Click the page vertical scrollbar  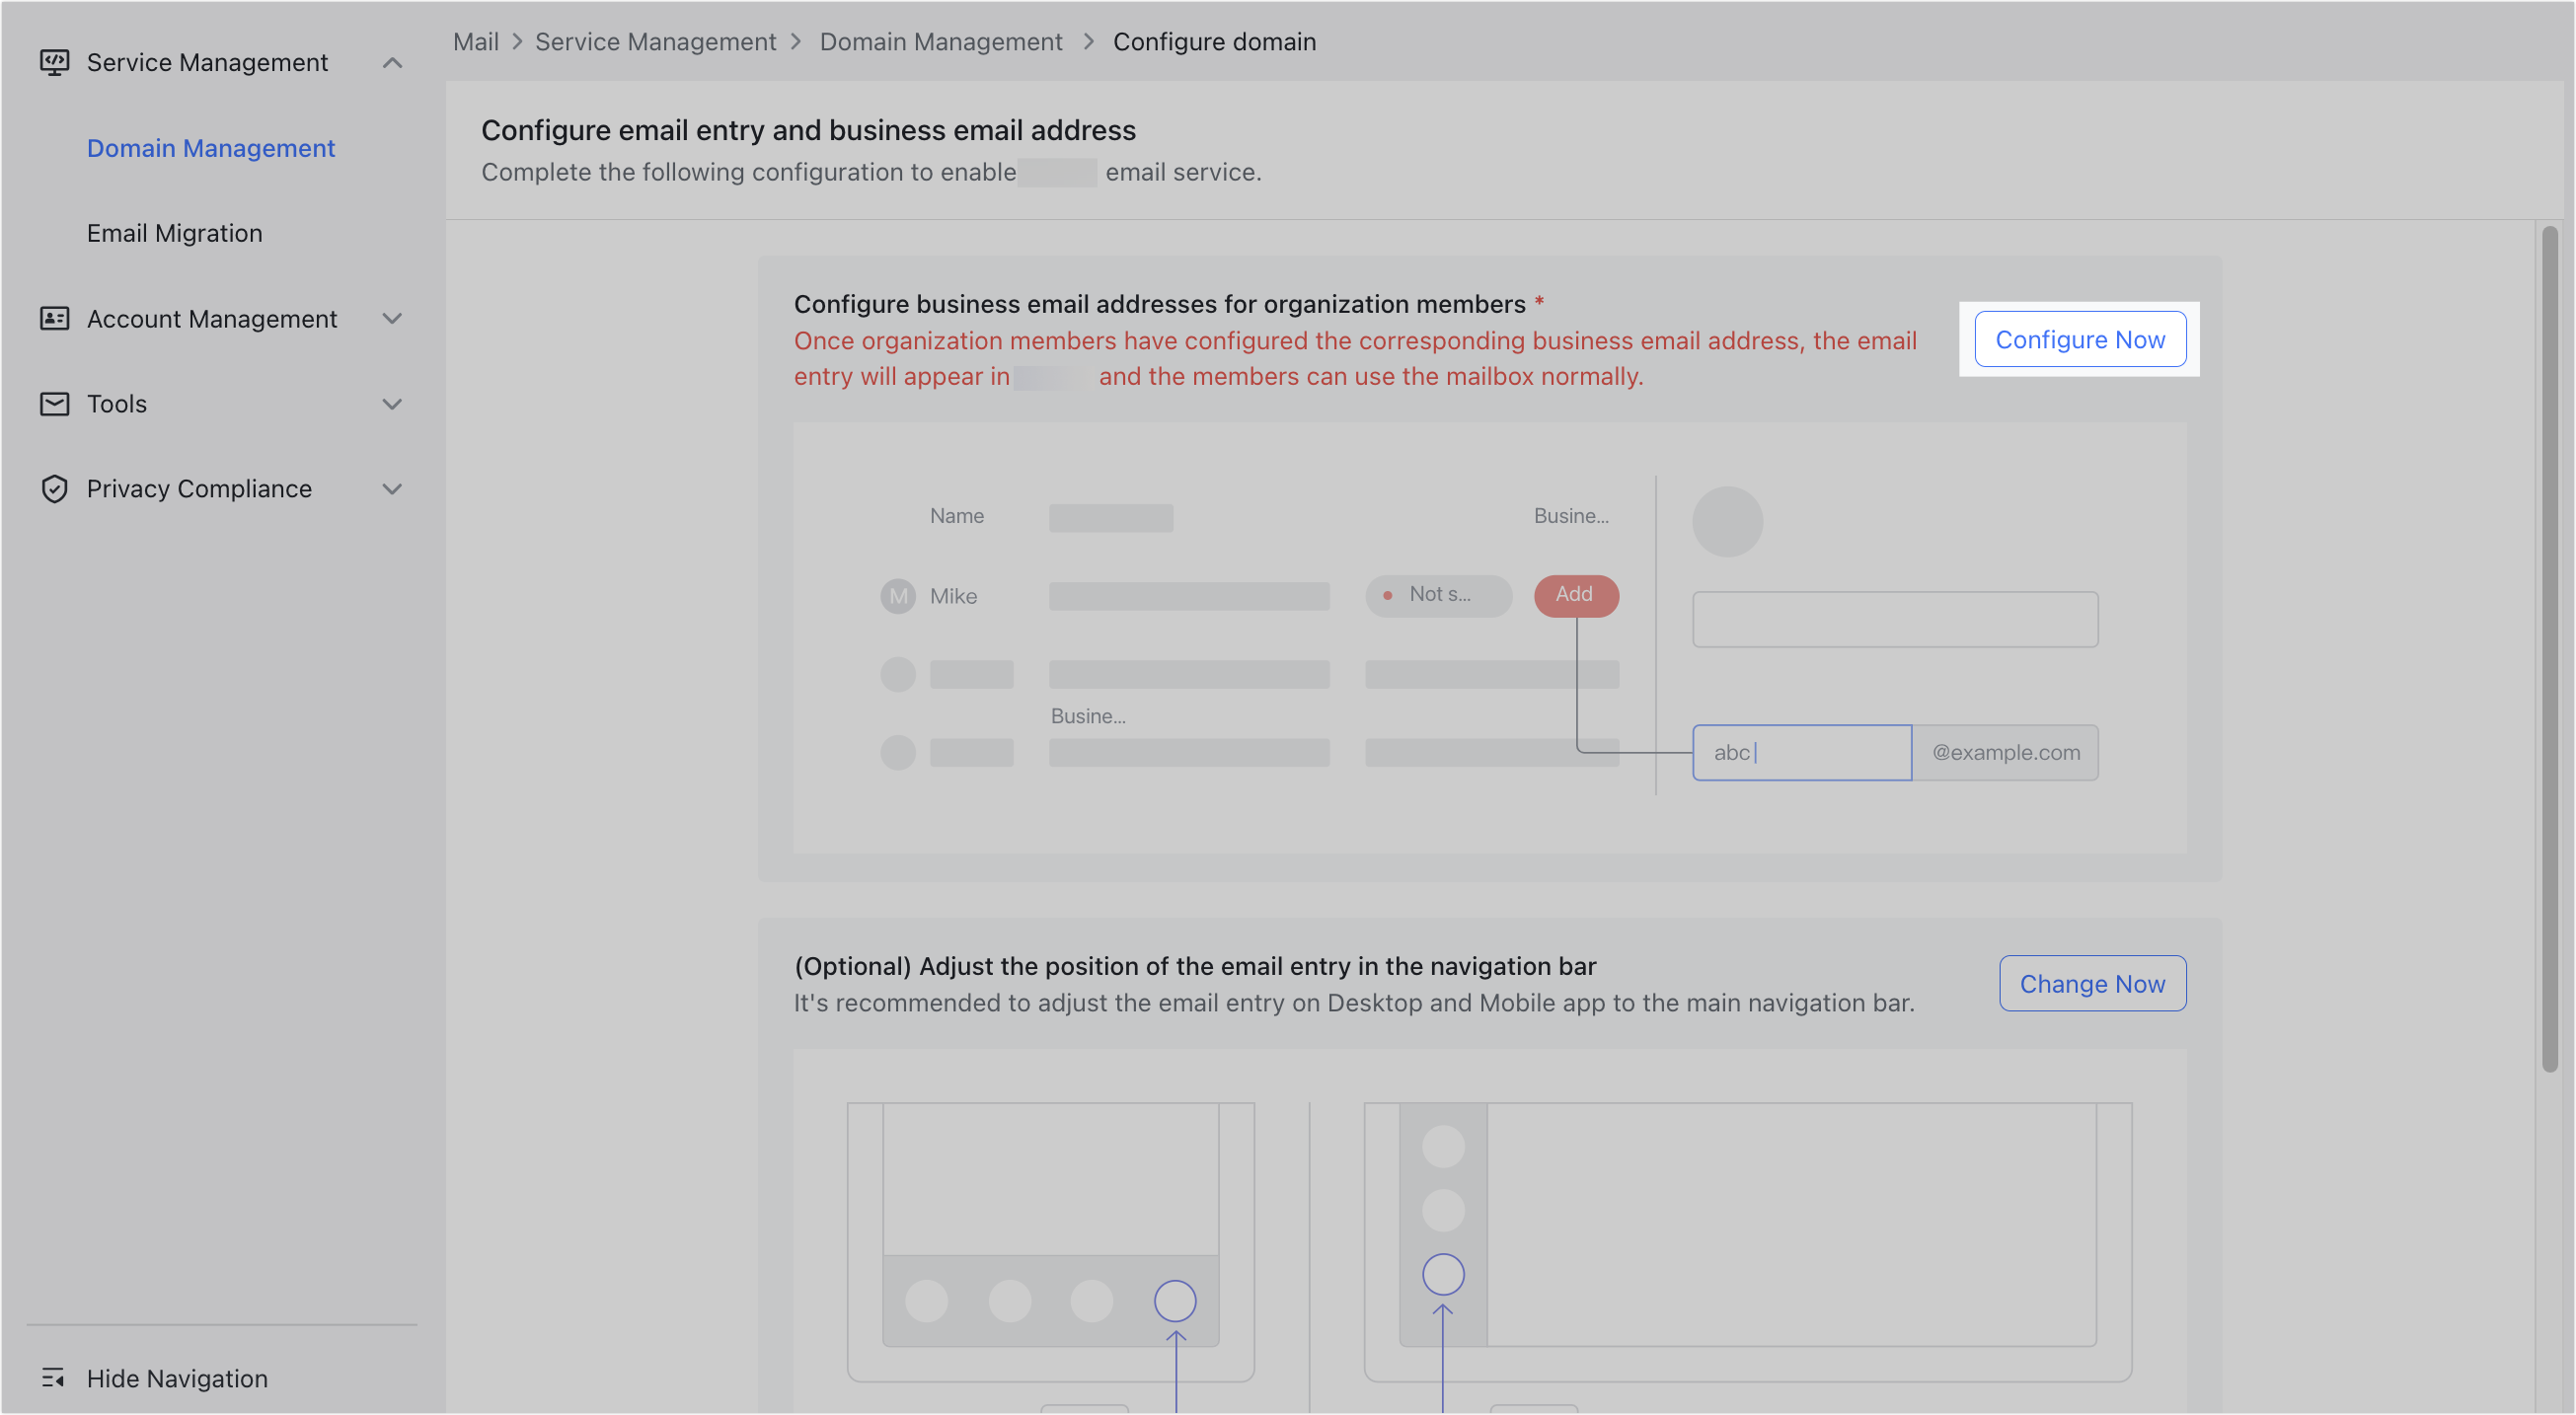2549,650
